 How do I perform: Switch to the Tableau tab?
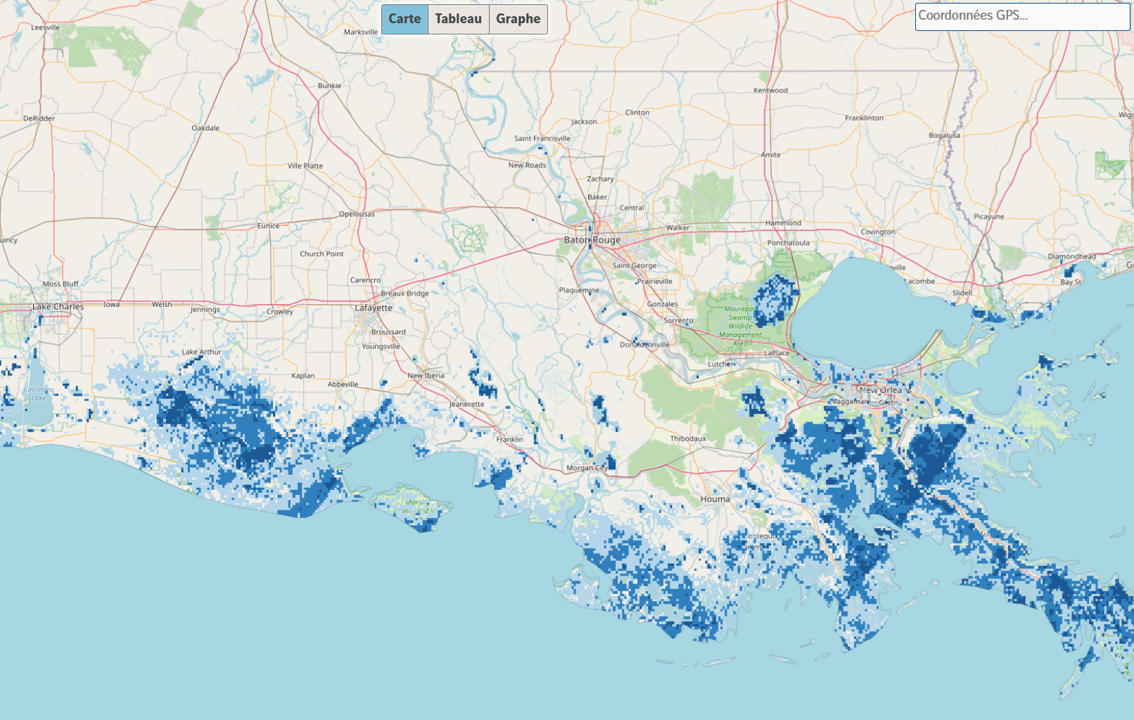458,19
